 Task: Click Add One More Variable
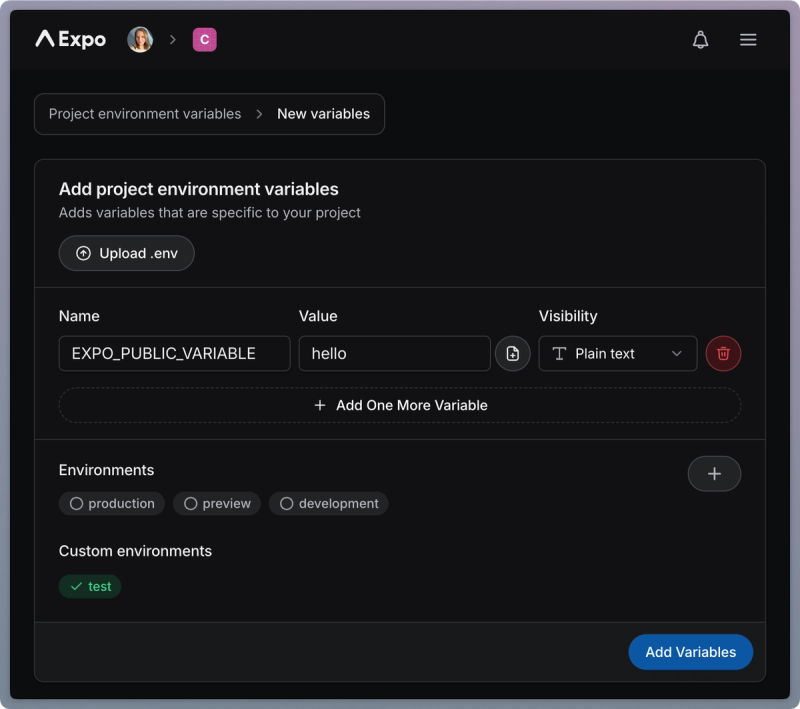pyautogui.click(x=399, y=405)
